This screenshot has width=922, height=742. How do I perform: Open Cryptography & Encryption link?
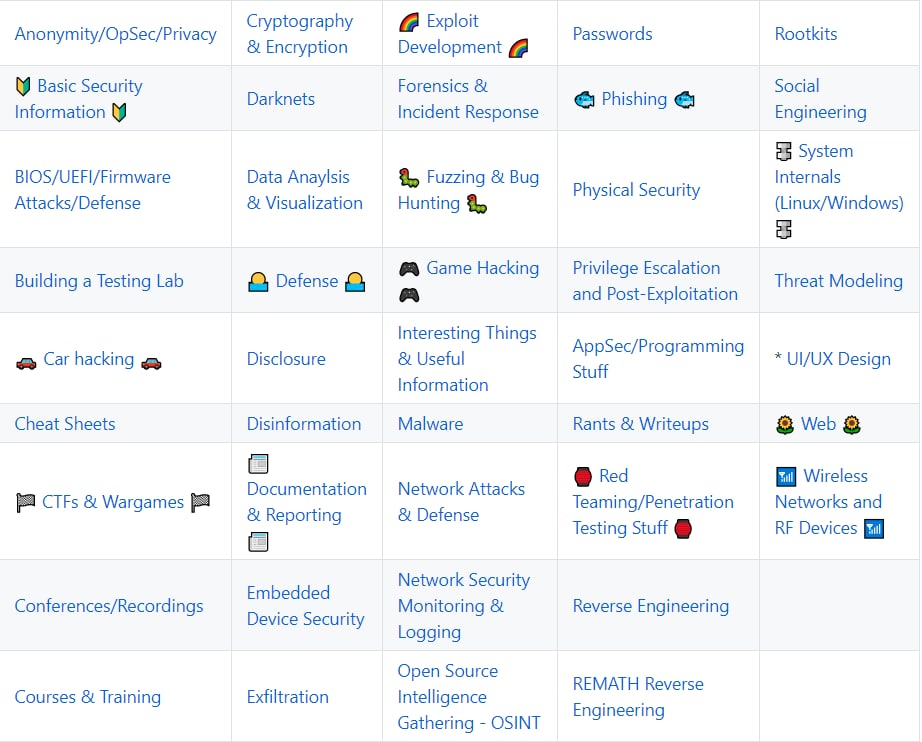pyautogui.click(x=299, y=34)
